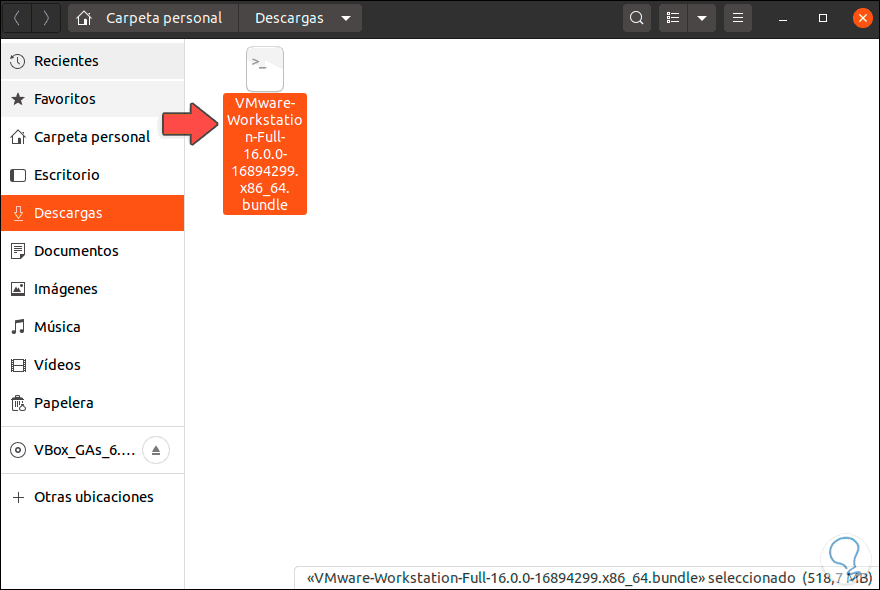Eject the VBox_GAs disc

tap(156, 450)
